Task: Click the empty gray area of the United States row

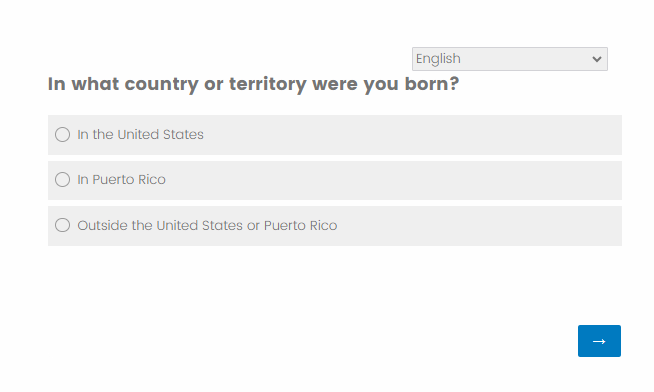Action: coord(413,135)
